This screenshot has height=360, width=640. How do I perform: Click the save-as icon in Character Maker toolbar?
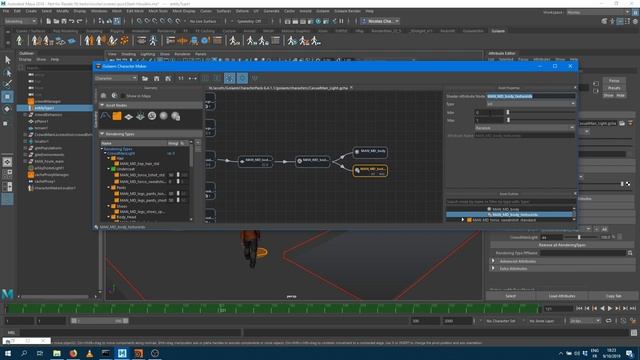168,78
